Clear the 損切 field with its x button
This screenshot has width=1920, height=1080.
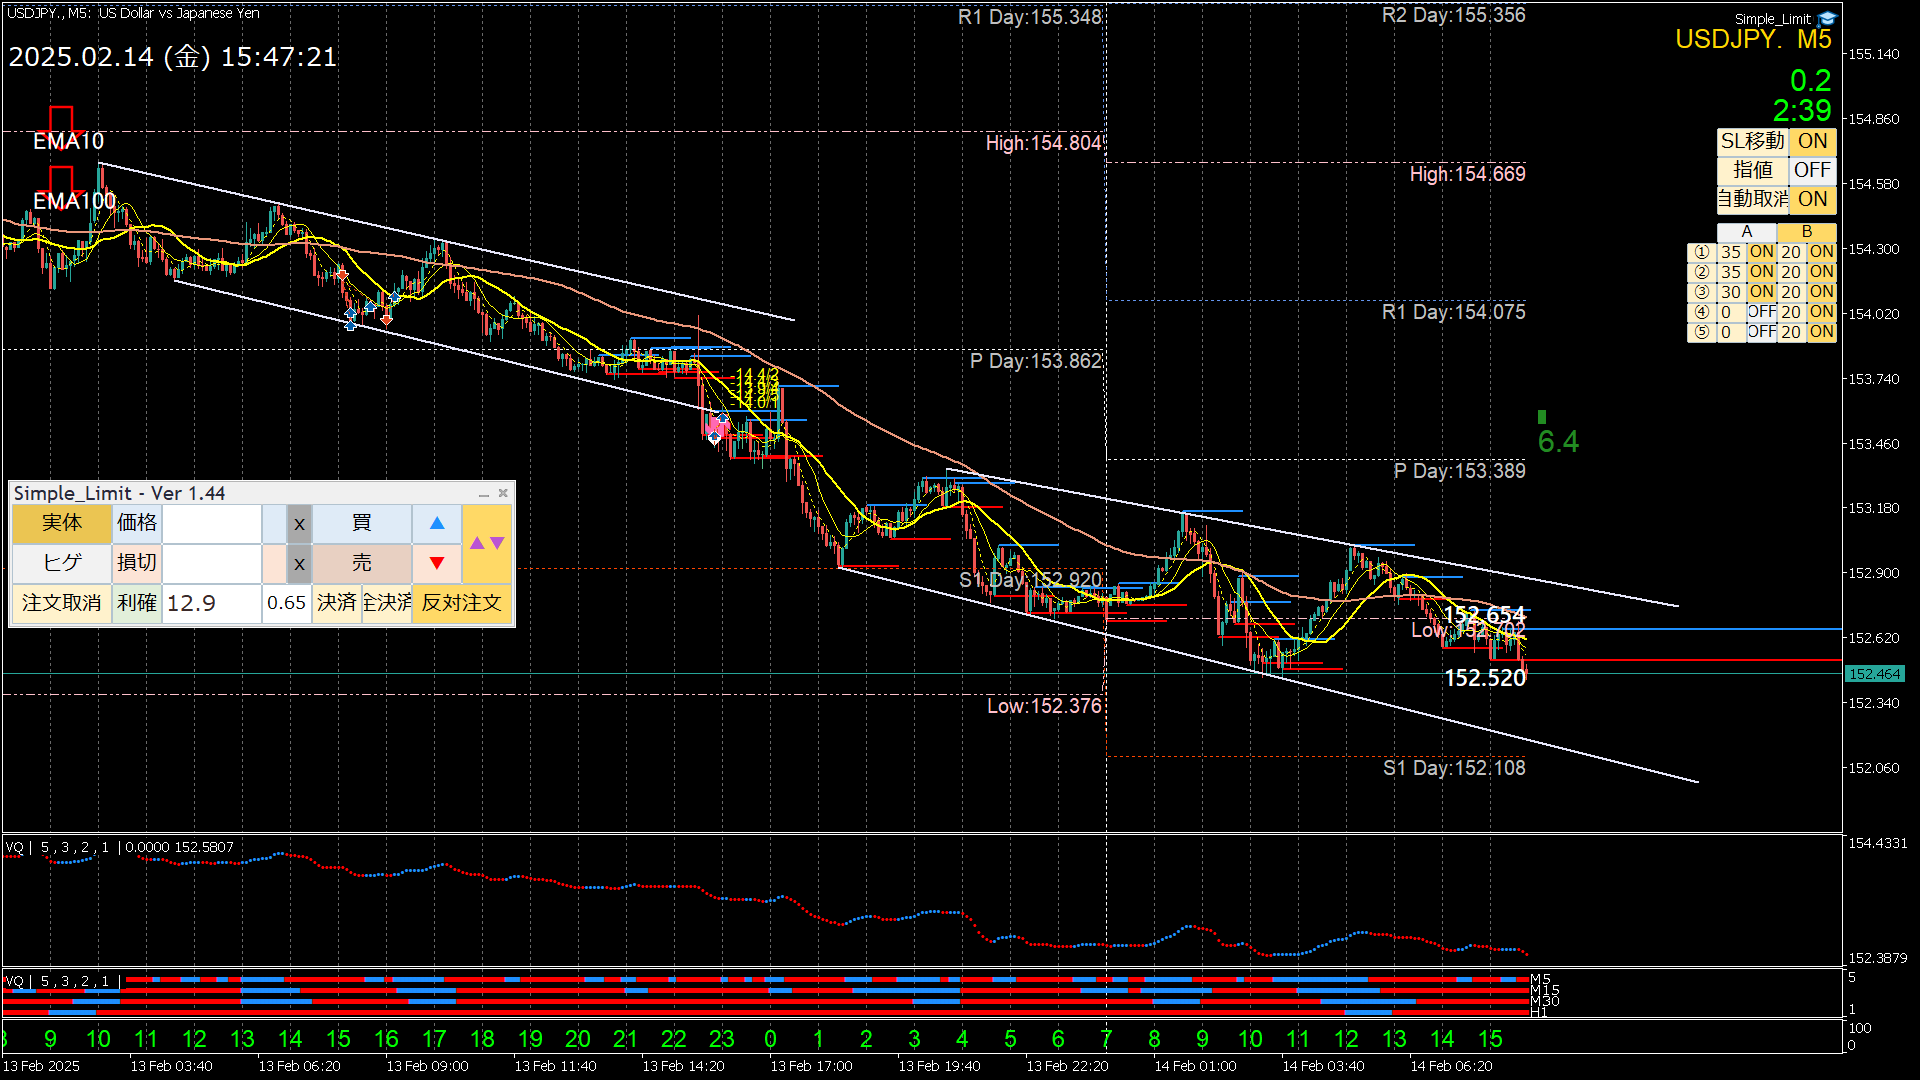pyautogui.click(x=299, y=563)
